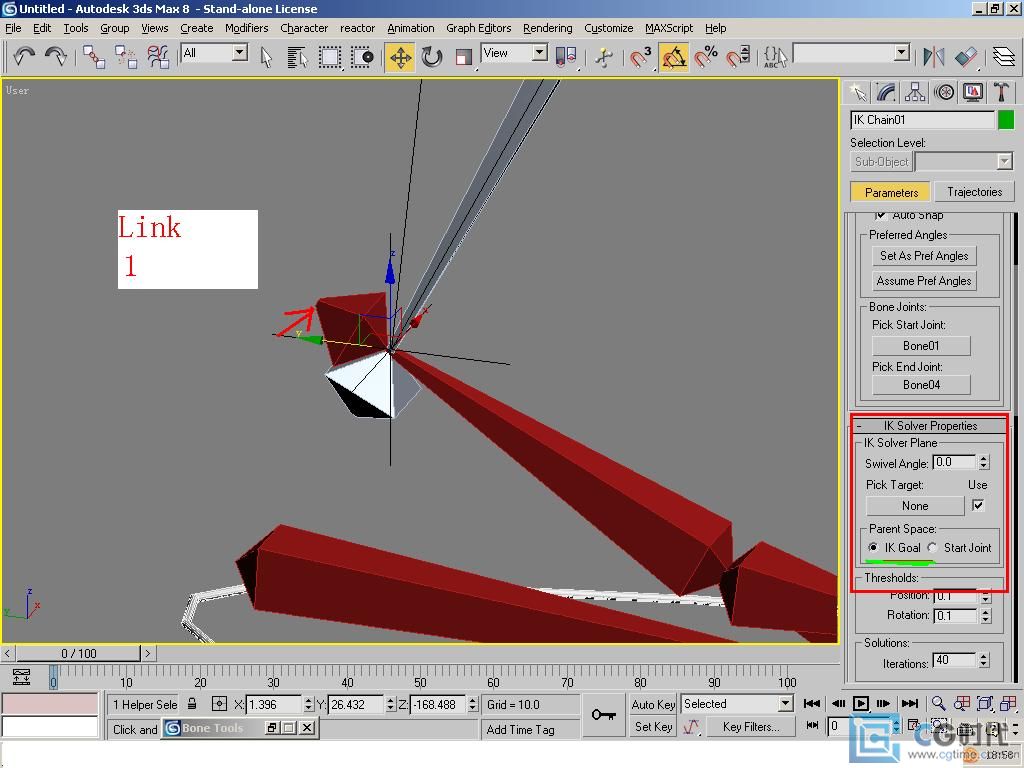Click Set As Pref Angles button
This screenshot has width=1024, height=768.
924,256
